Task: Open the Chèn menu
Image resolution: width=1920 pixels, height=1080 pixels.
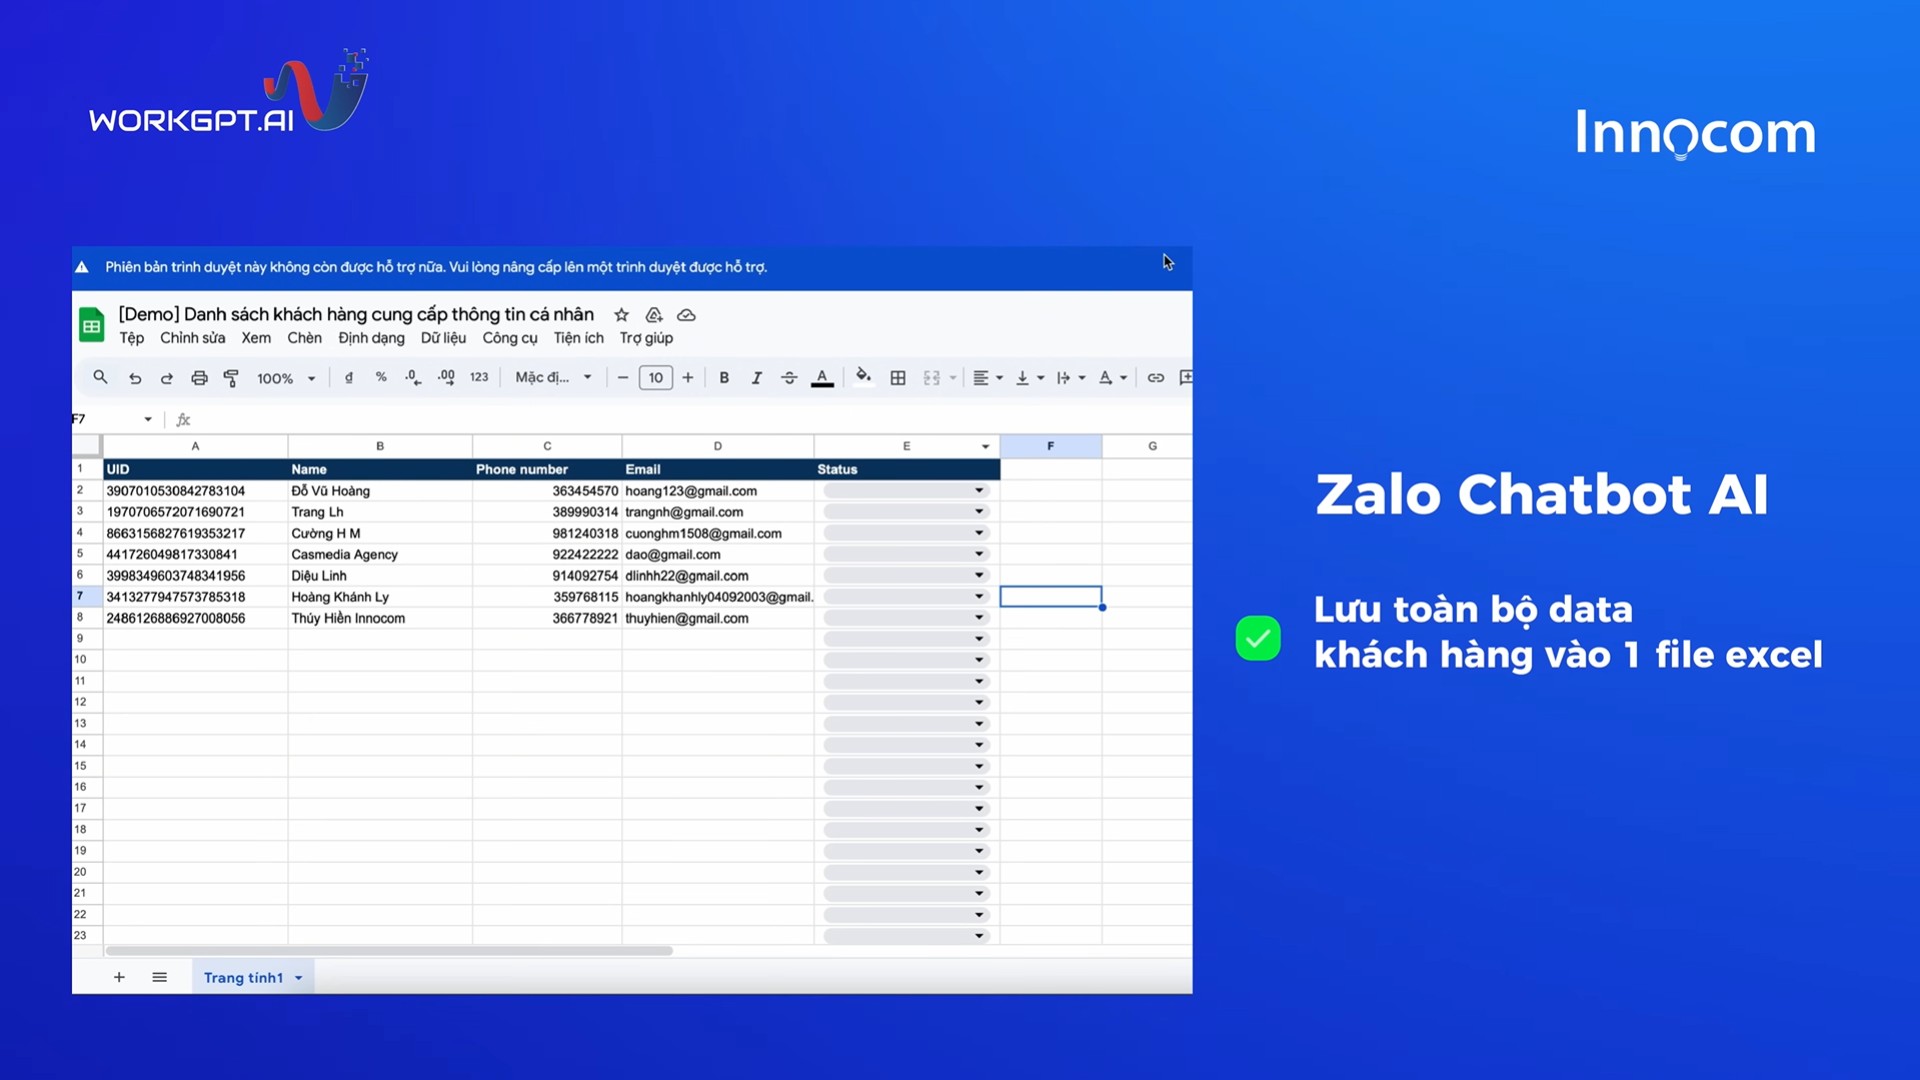Action: coord(305,338)
